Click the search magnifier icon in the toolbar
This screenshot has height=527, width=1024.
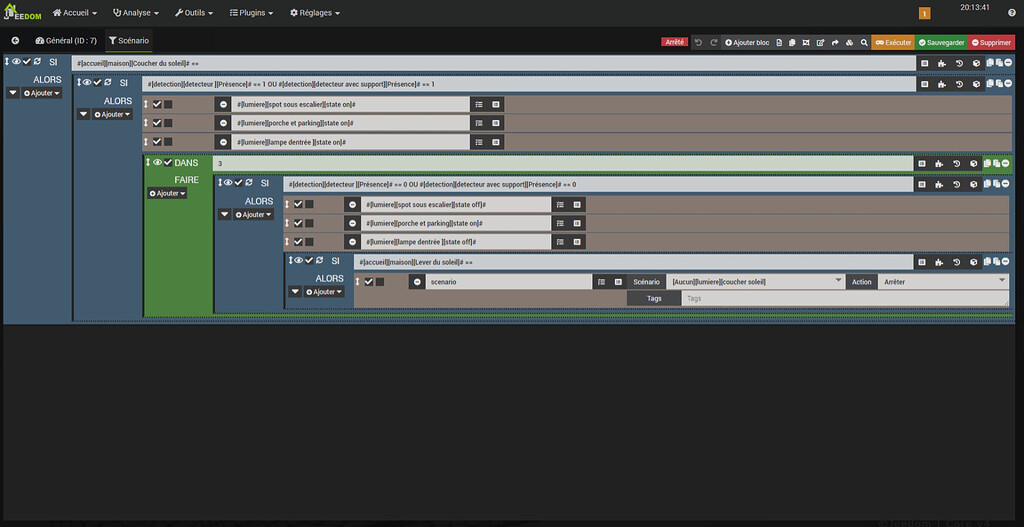click(864, 43)
